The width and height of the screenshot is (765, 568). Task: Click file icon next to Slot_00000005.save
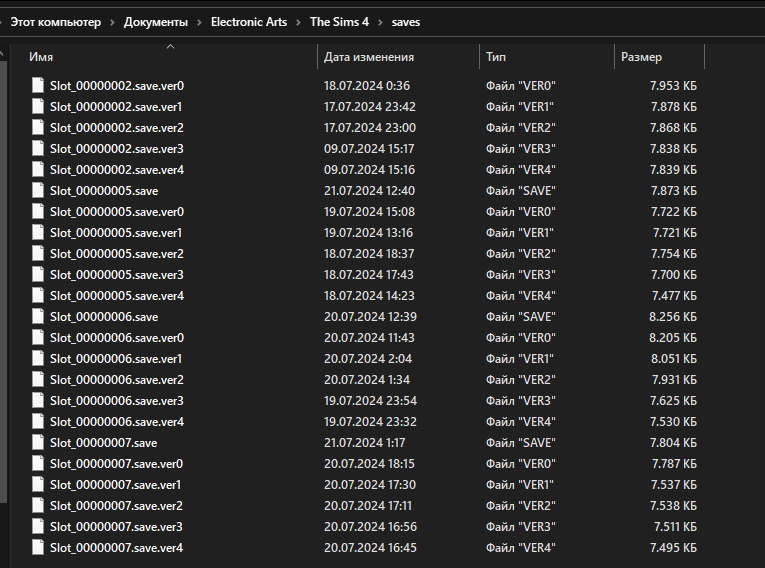(38, 191)
